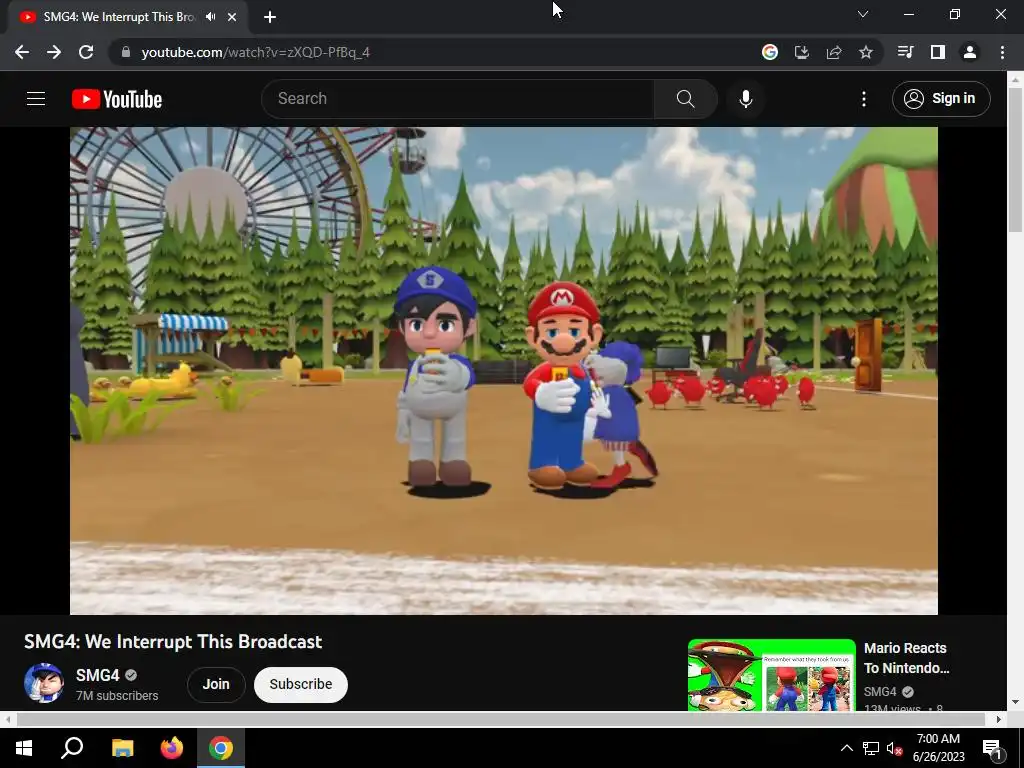Image resolution: width=1024 pixels, height=768 pixels.
Task: Click the vertical page scrollbar
Action: (1015, 160)
